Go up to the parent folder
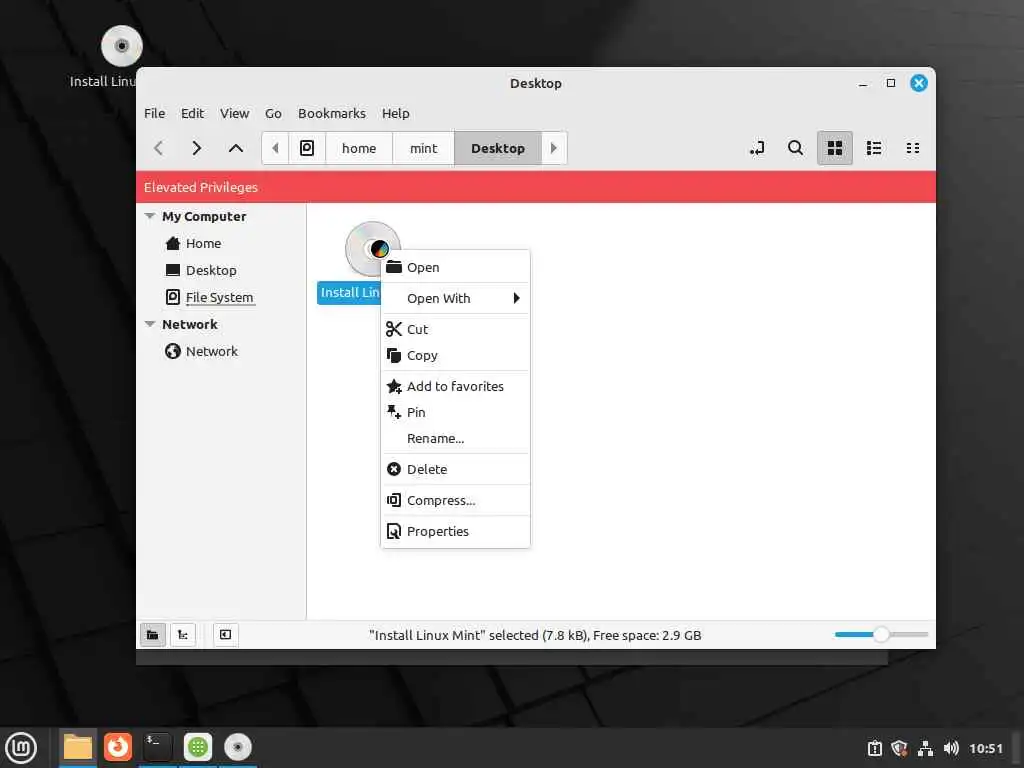1024x768 pixels. click(x=236, y=148)
